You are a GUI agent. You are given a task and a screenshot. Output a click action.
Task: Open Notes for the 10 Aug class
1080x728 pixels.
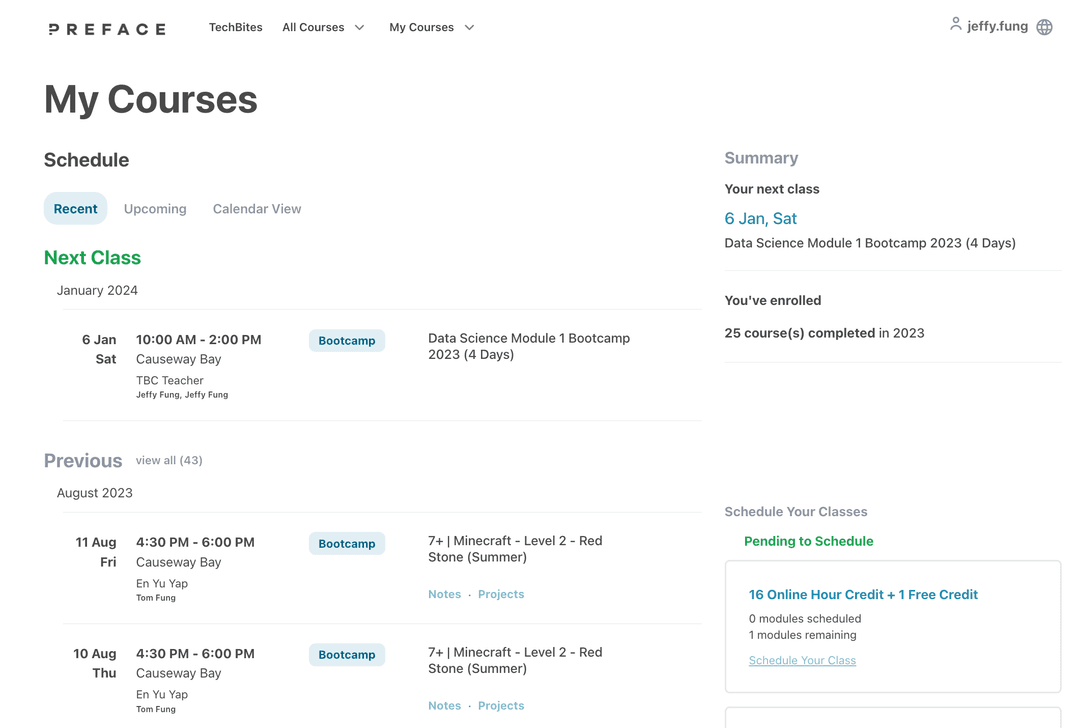coord(444,705)
